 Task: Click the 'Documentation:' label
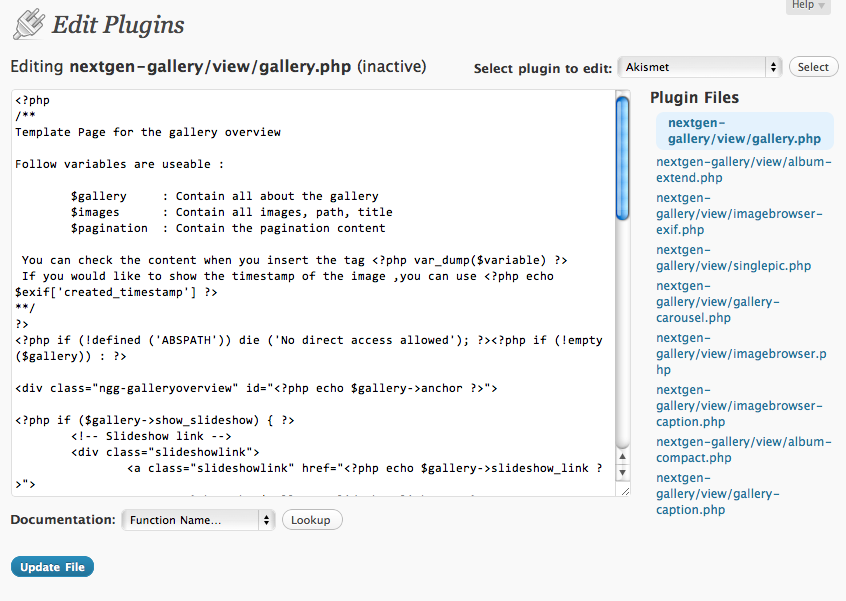[63, 520]
